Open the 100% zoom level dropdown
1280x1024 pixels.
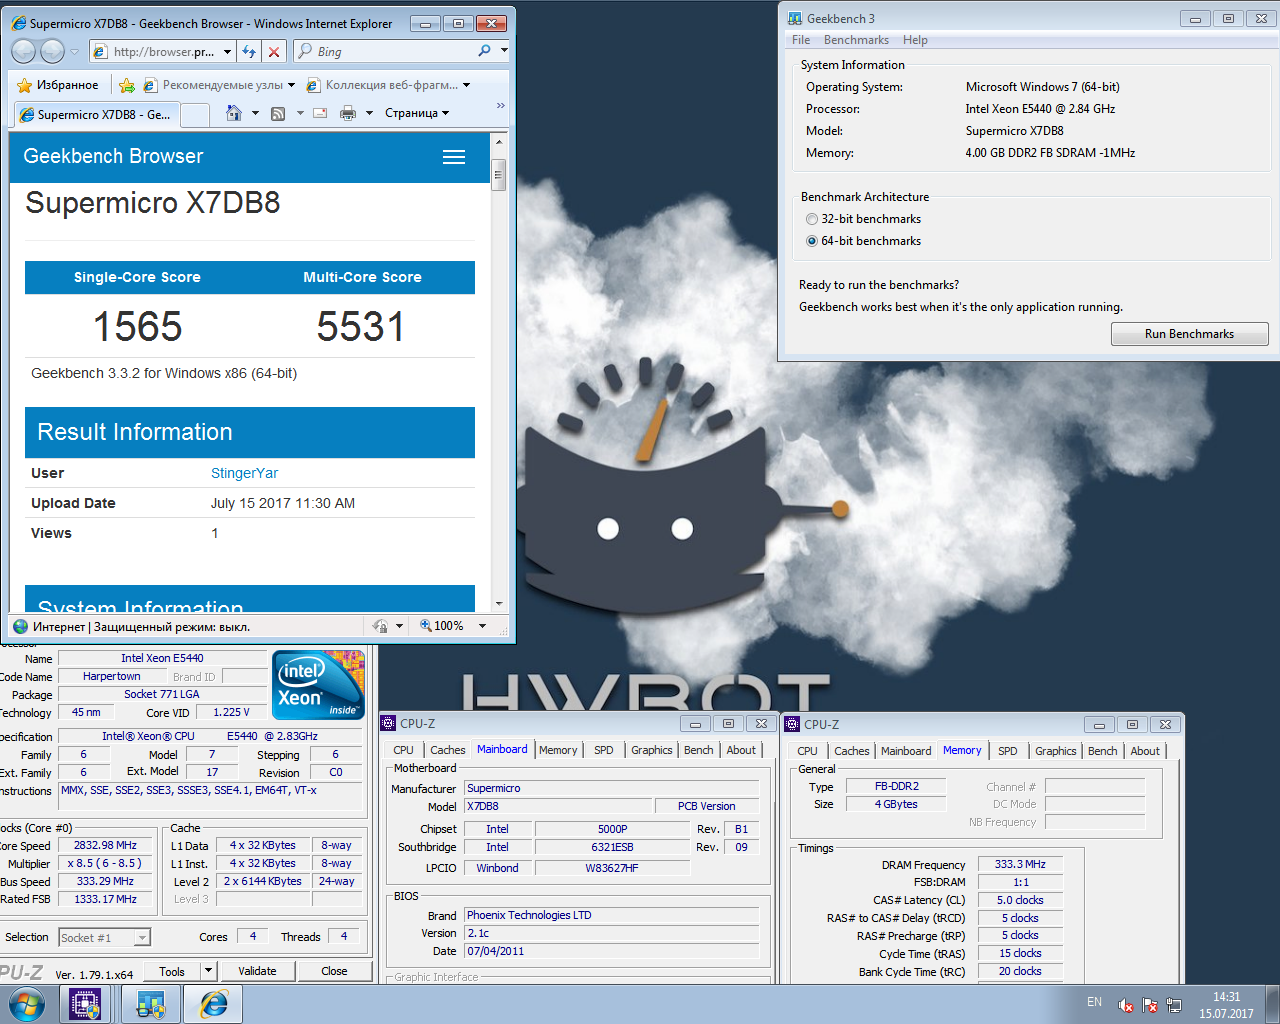tap(482, 626)
